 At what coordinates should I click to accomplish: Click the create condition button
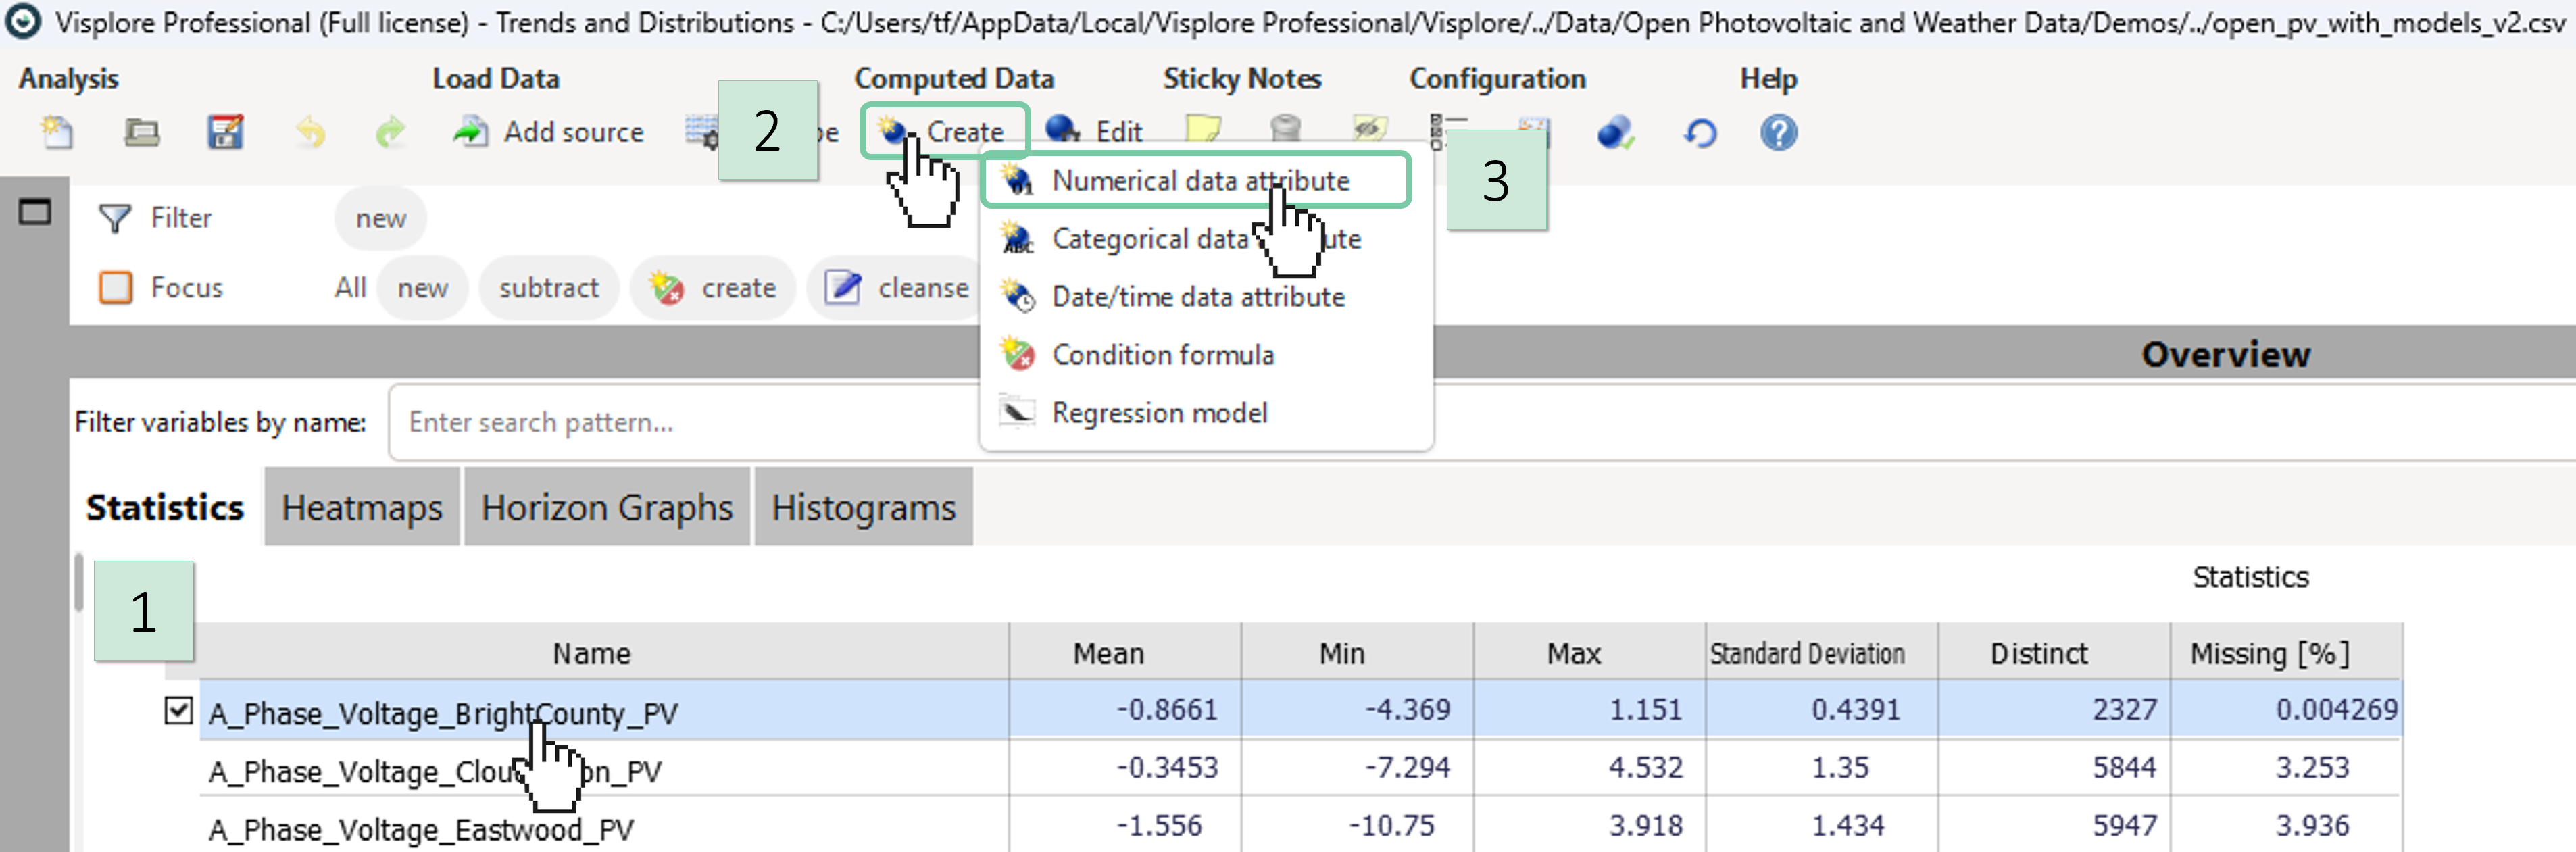click(x=712, y=288)
